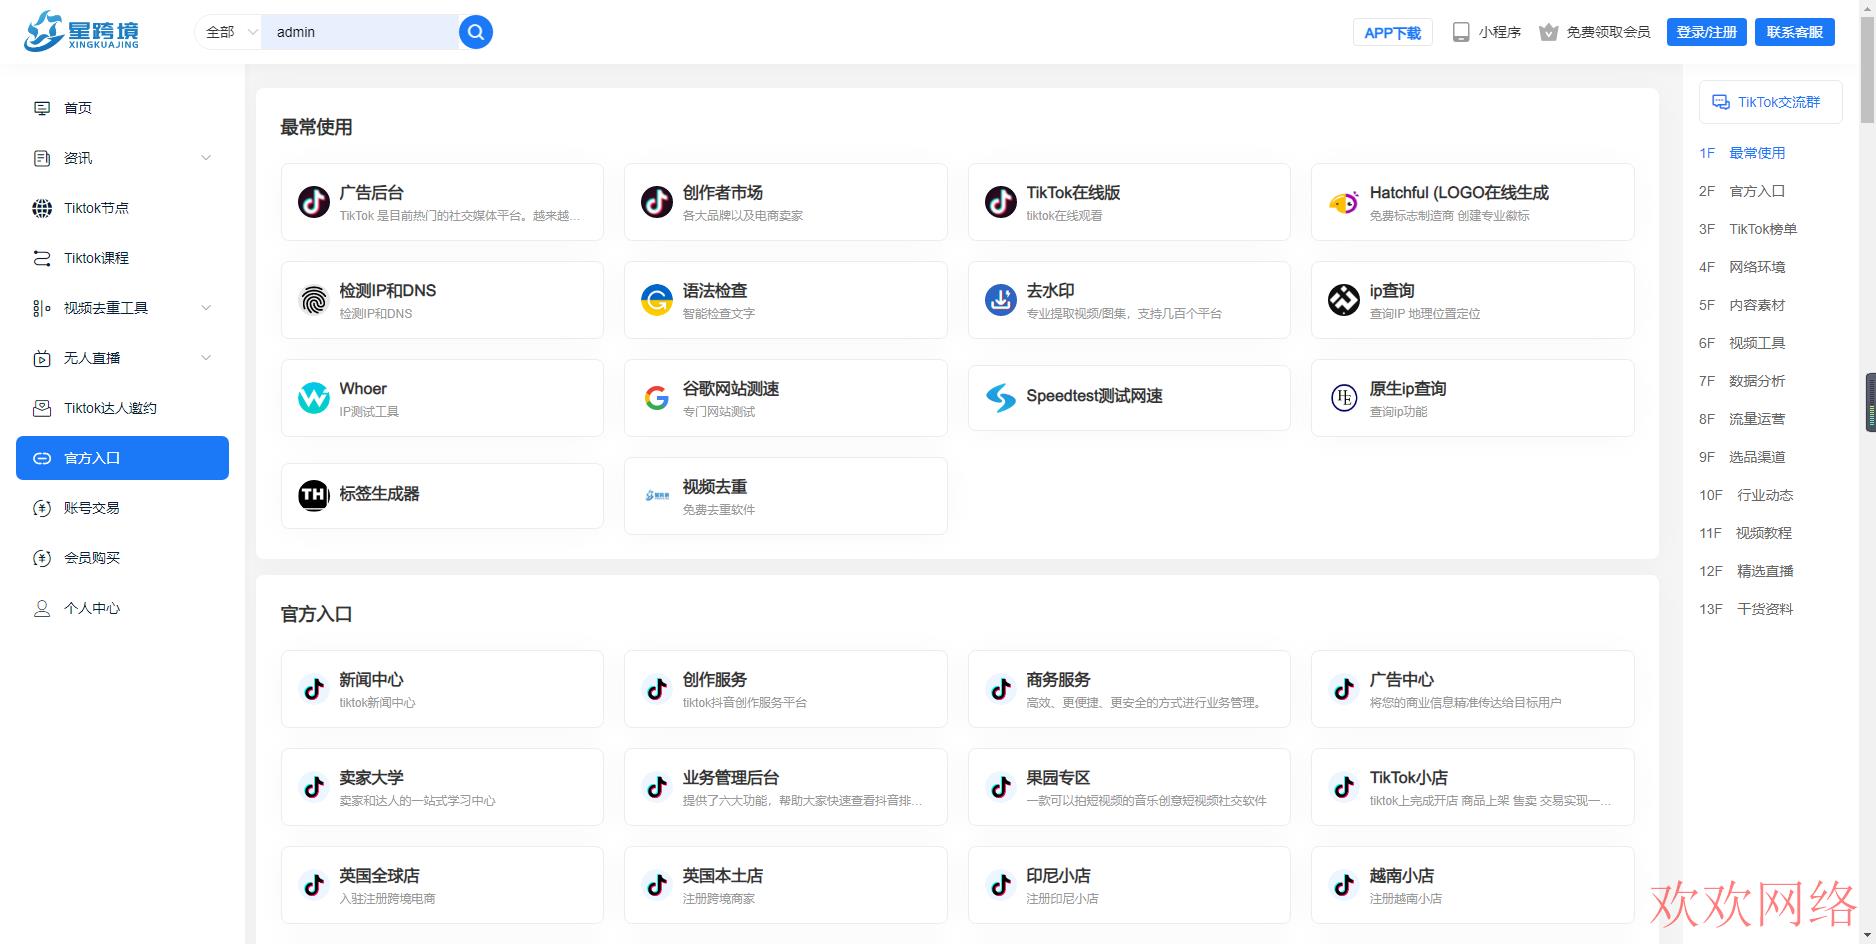Image resolution: width=1876 pixels, height=944 pixels.
Task: Open the 业务管理后台 link
Action: (786, 787)
